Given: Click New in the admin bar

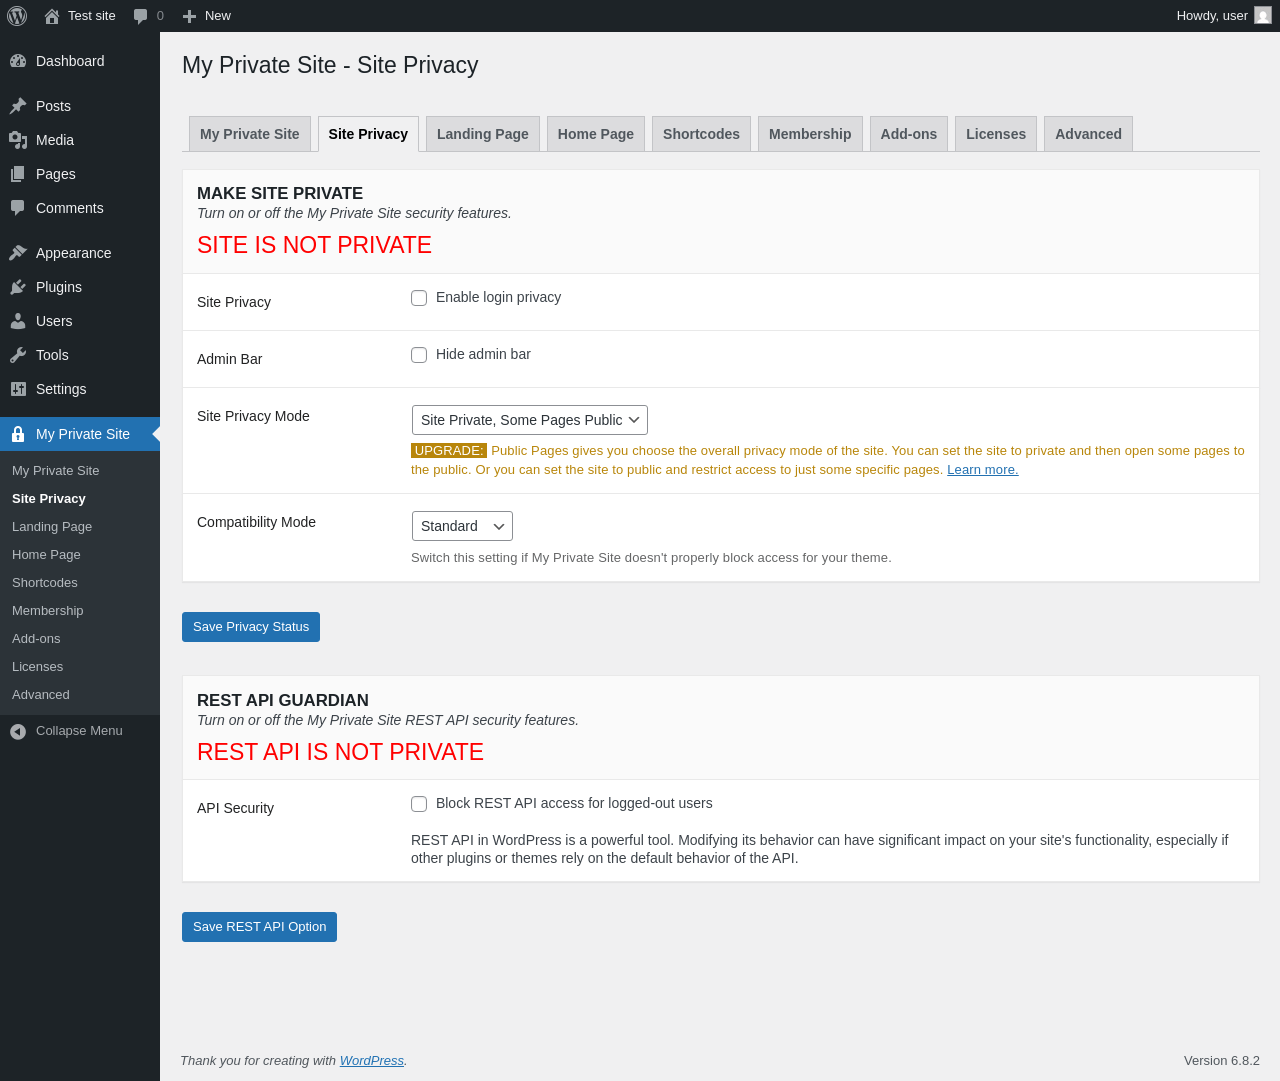Looking at the screenshot, I should tap(206, 16).
